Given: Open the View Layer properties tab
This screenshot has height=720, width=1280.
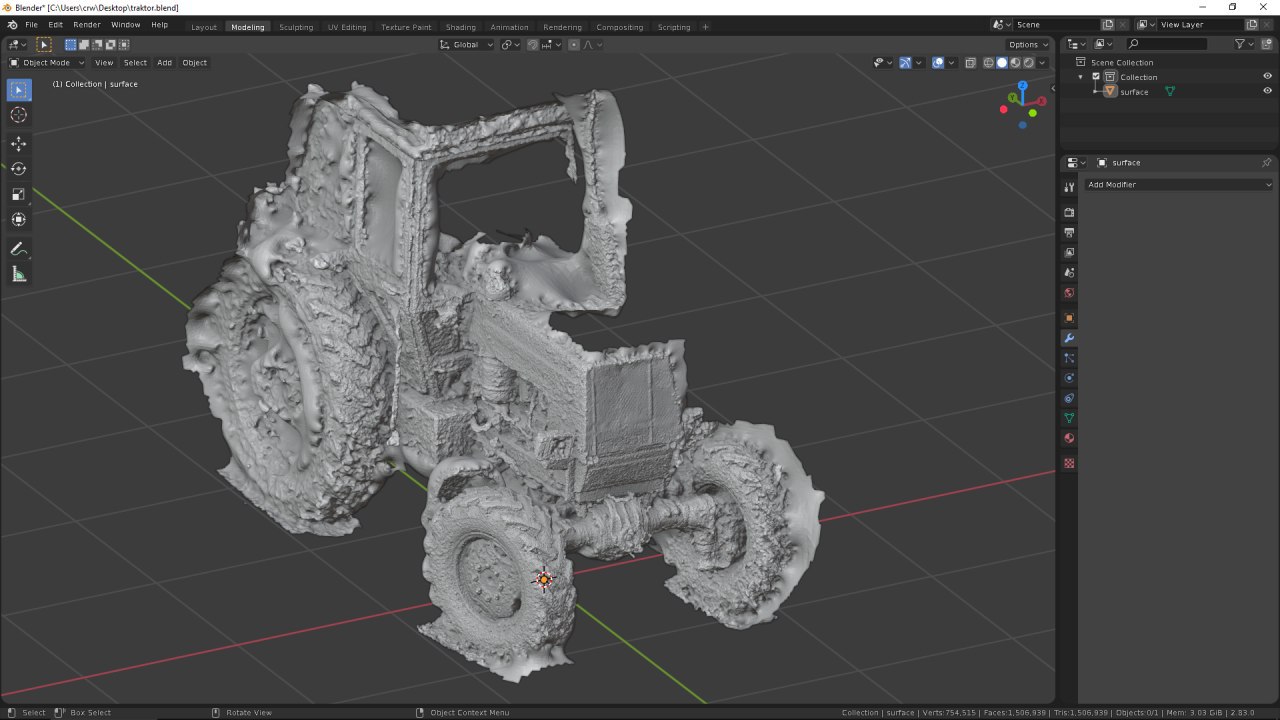Looking at the screenshot, I should click(1069, 252).
